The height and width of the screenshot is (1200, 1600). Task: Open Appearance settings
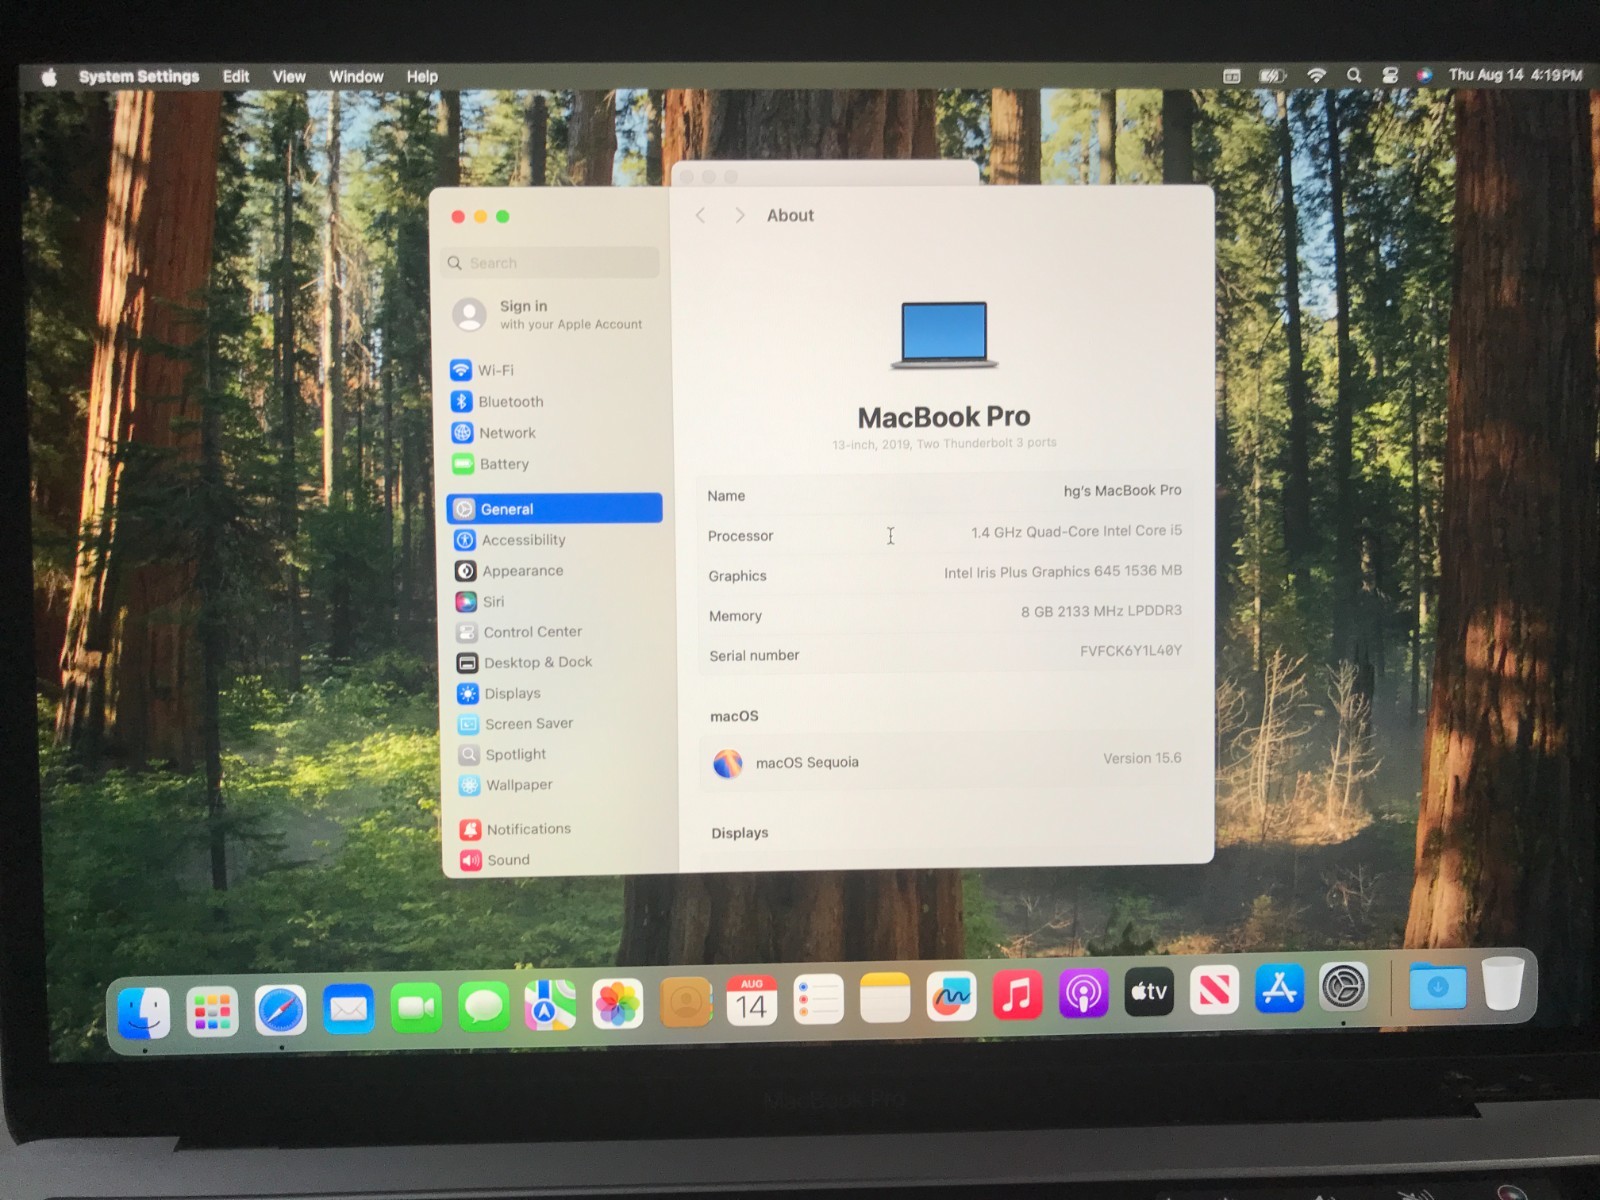521,570
